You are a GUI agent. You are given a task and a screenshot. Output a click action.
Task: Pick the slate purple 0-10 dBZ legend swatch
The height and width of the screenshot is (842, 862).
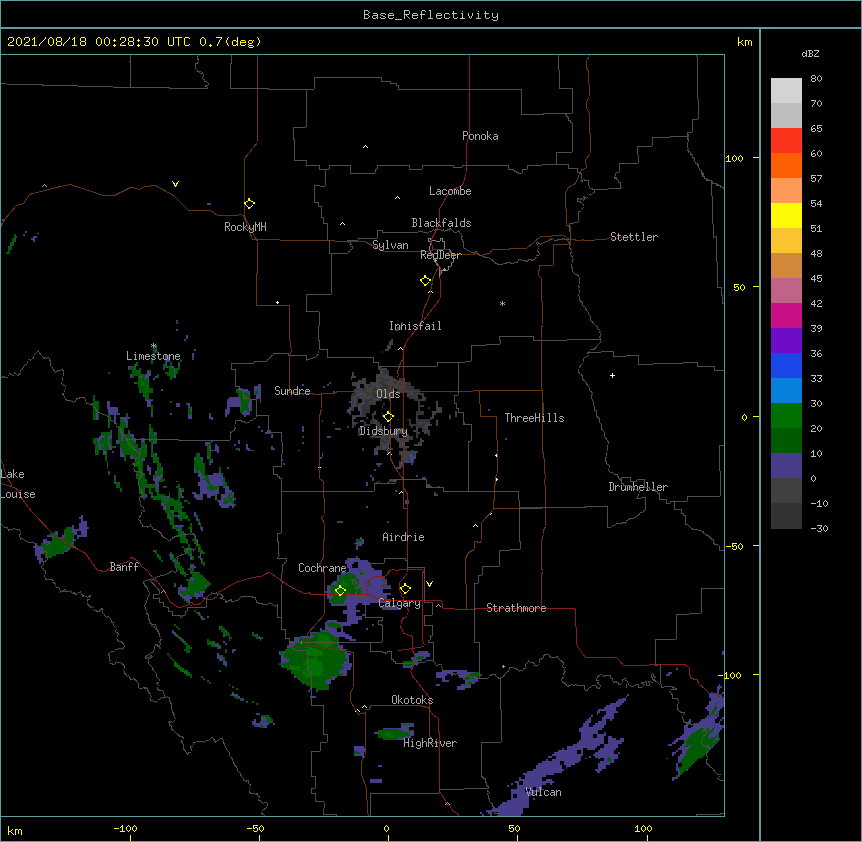click(786, 466)
